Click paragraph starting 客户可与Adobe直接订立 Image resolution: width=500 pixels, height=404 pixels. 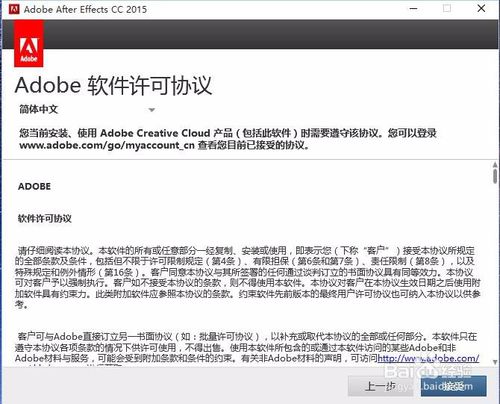point(247,348)
